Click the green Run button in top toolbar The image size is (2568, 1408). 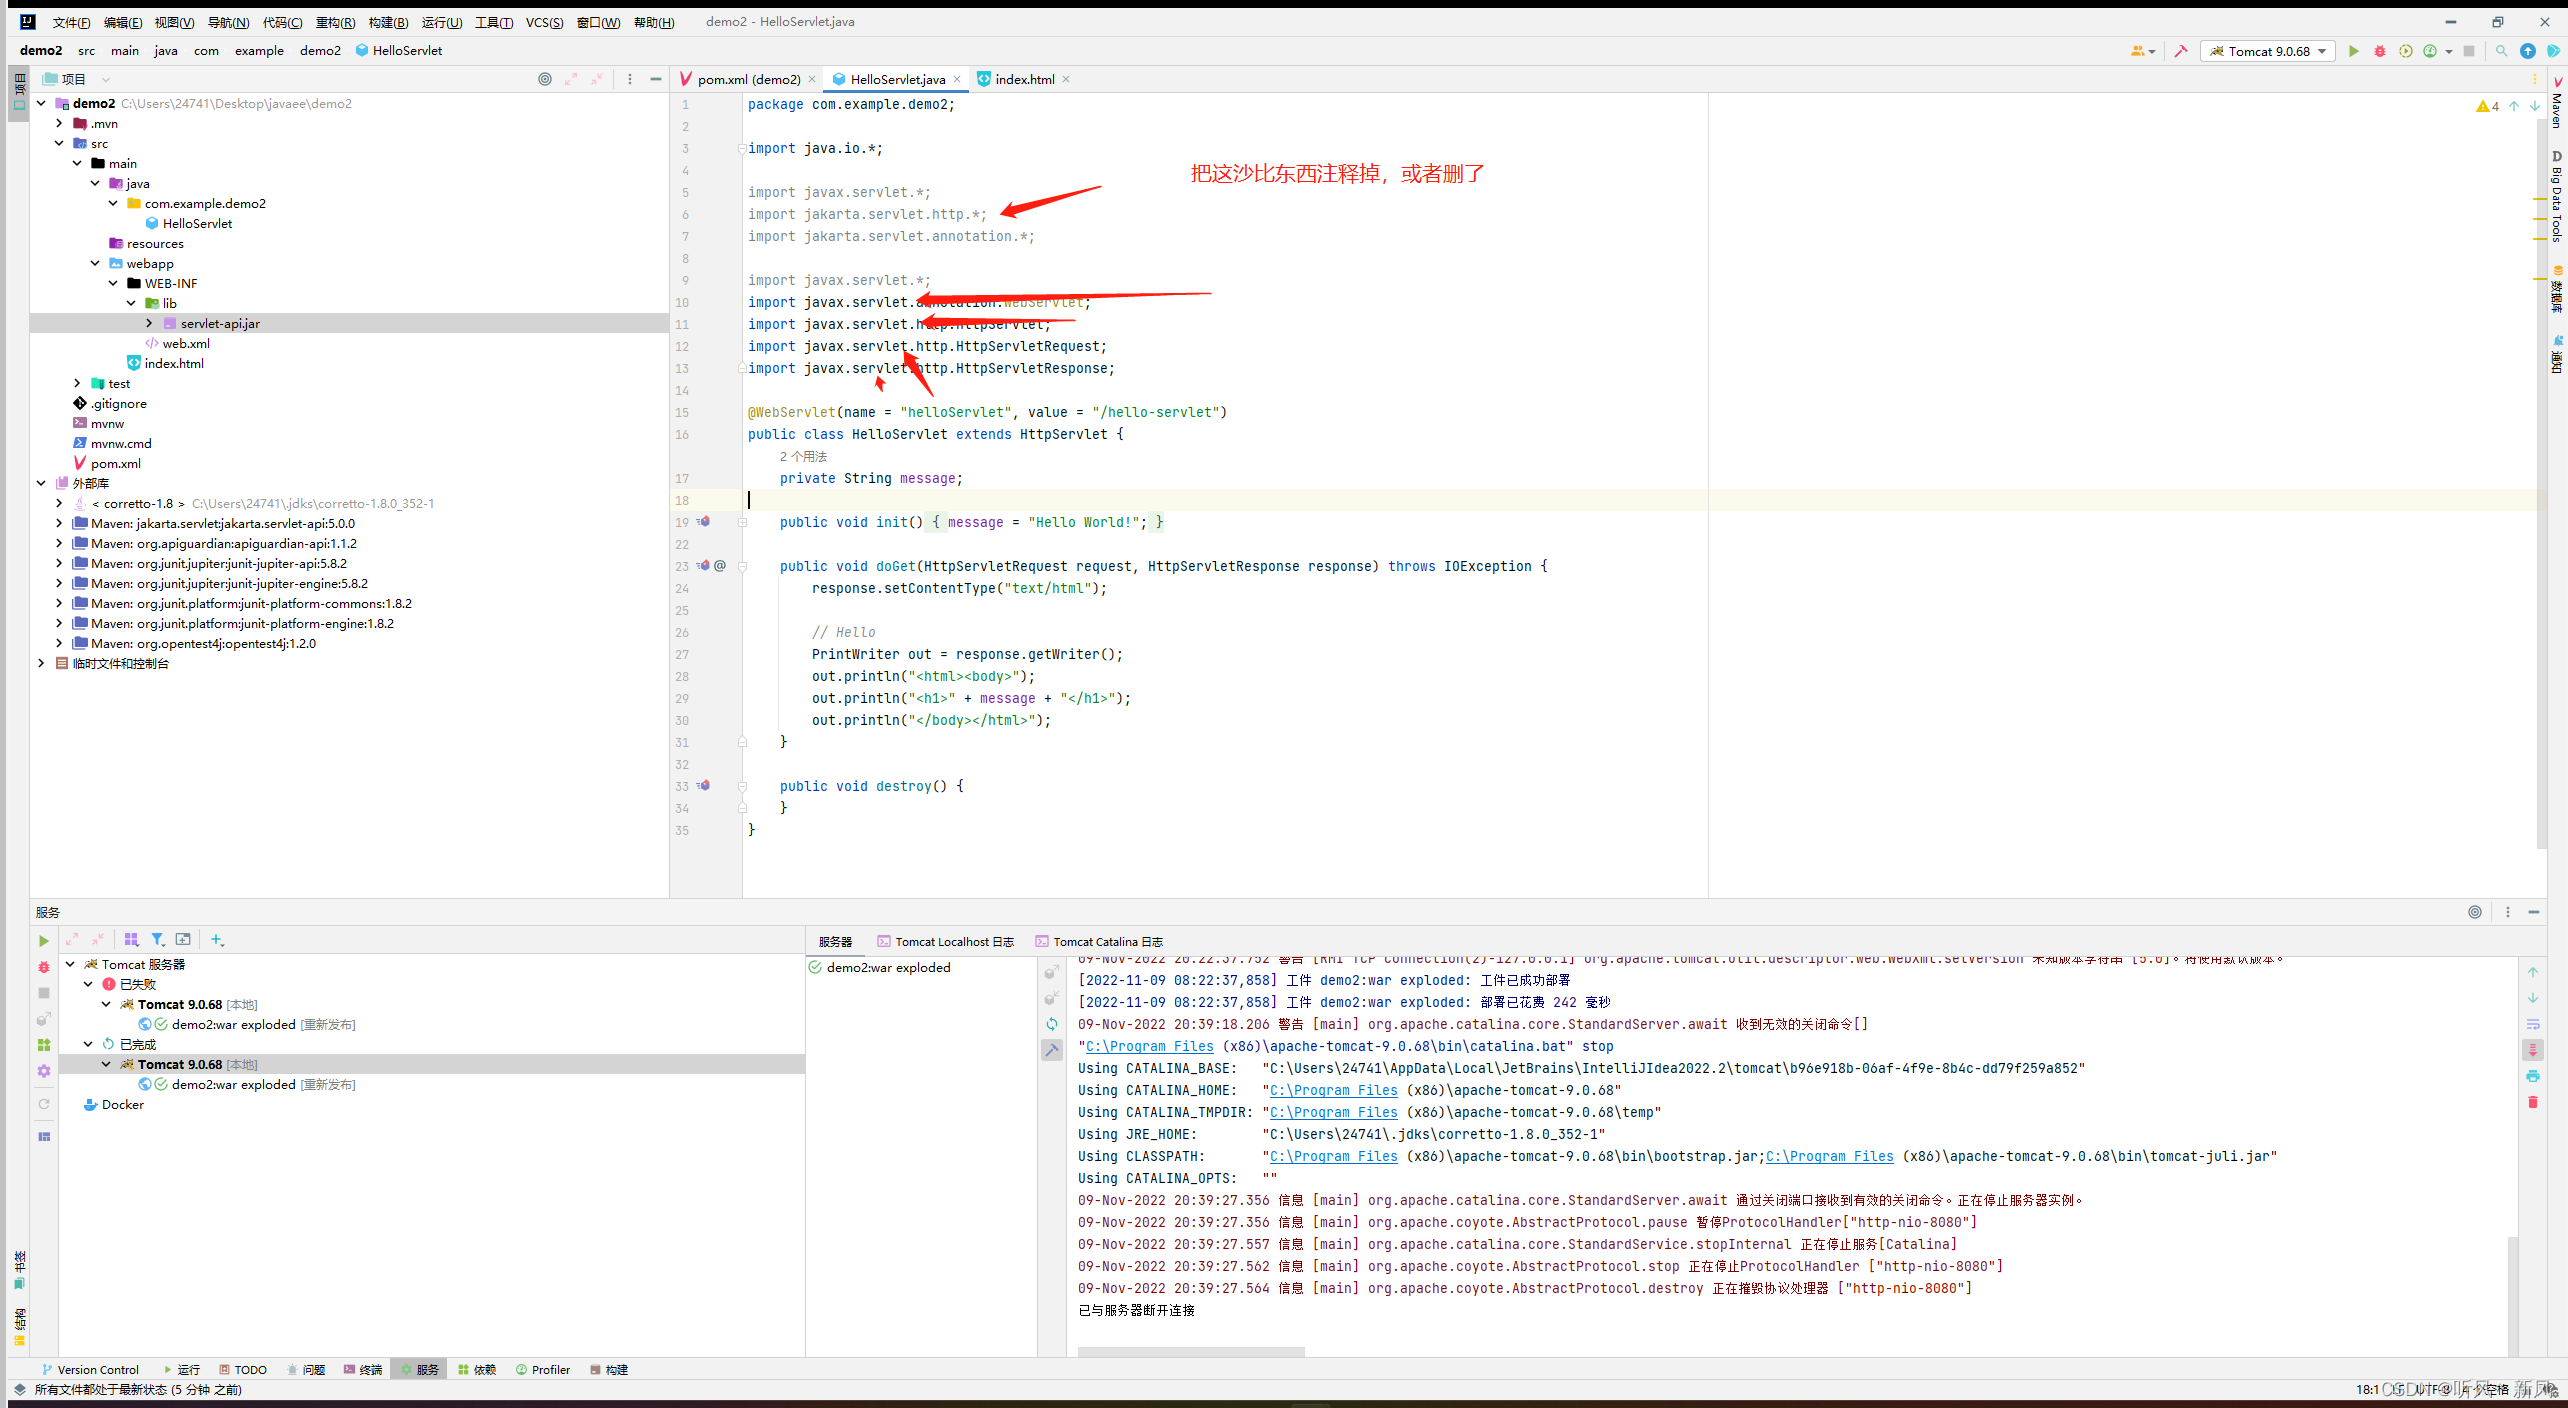(2353, 51)
